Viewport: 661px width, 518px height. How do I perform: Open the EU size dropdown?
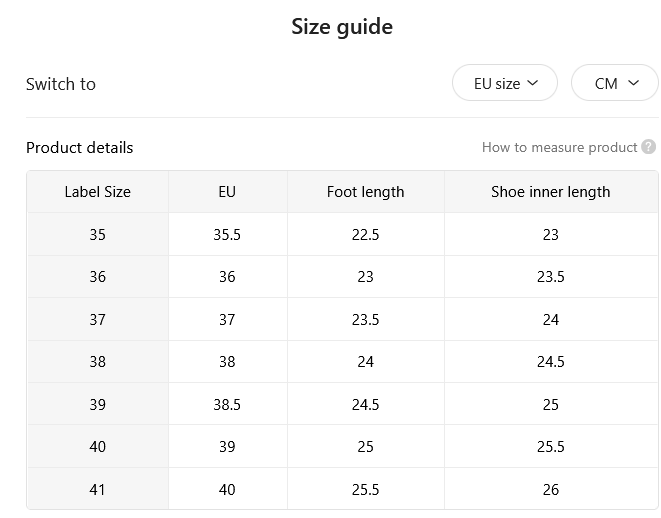click(505, 83)
